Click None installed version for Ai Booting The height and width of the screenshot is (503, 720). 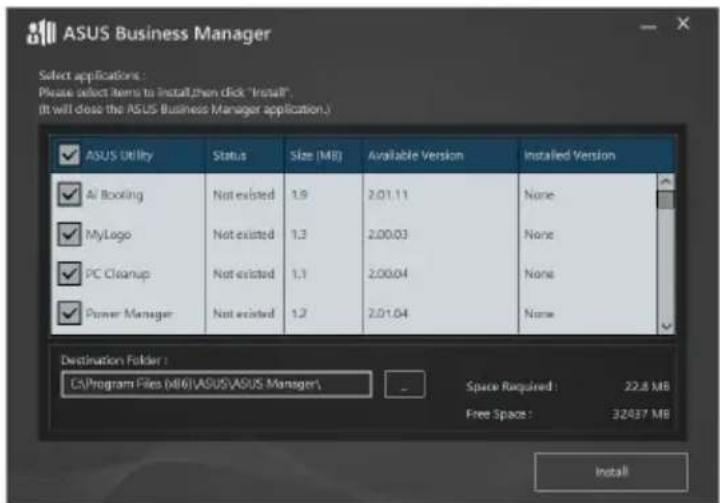[539, 195]
